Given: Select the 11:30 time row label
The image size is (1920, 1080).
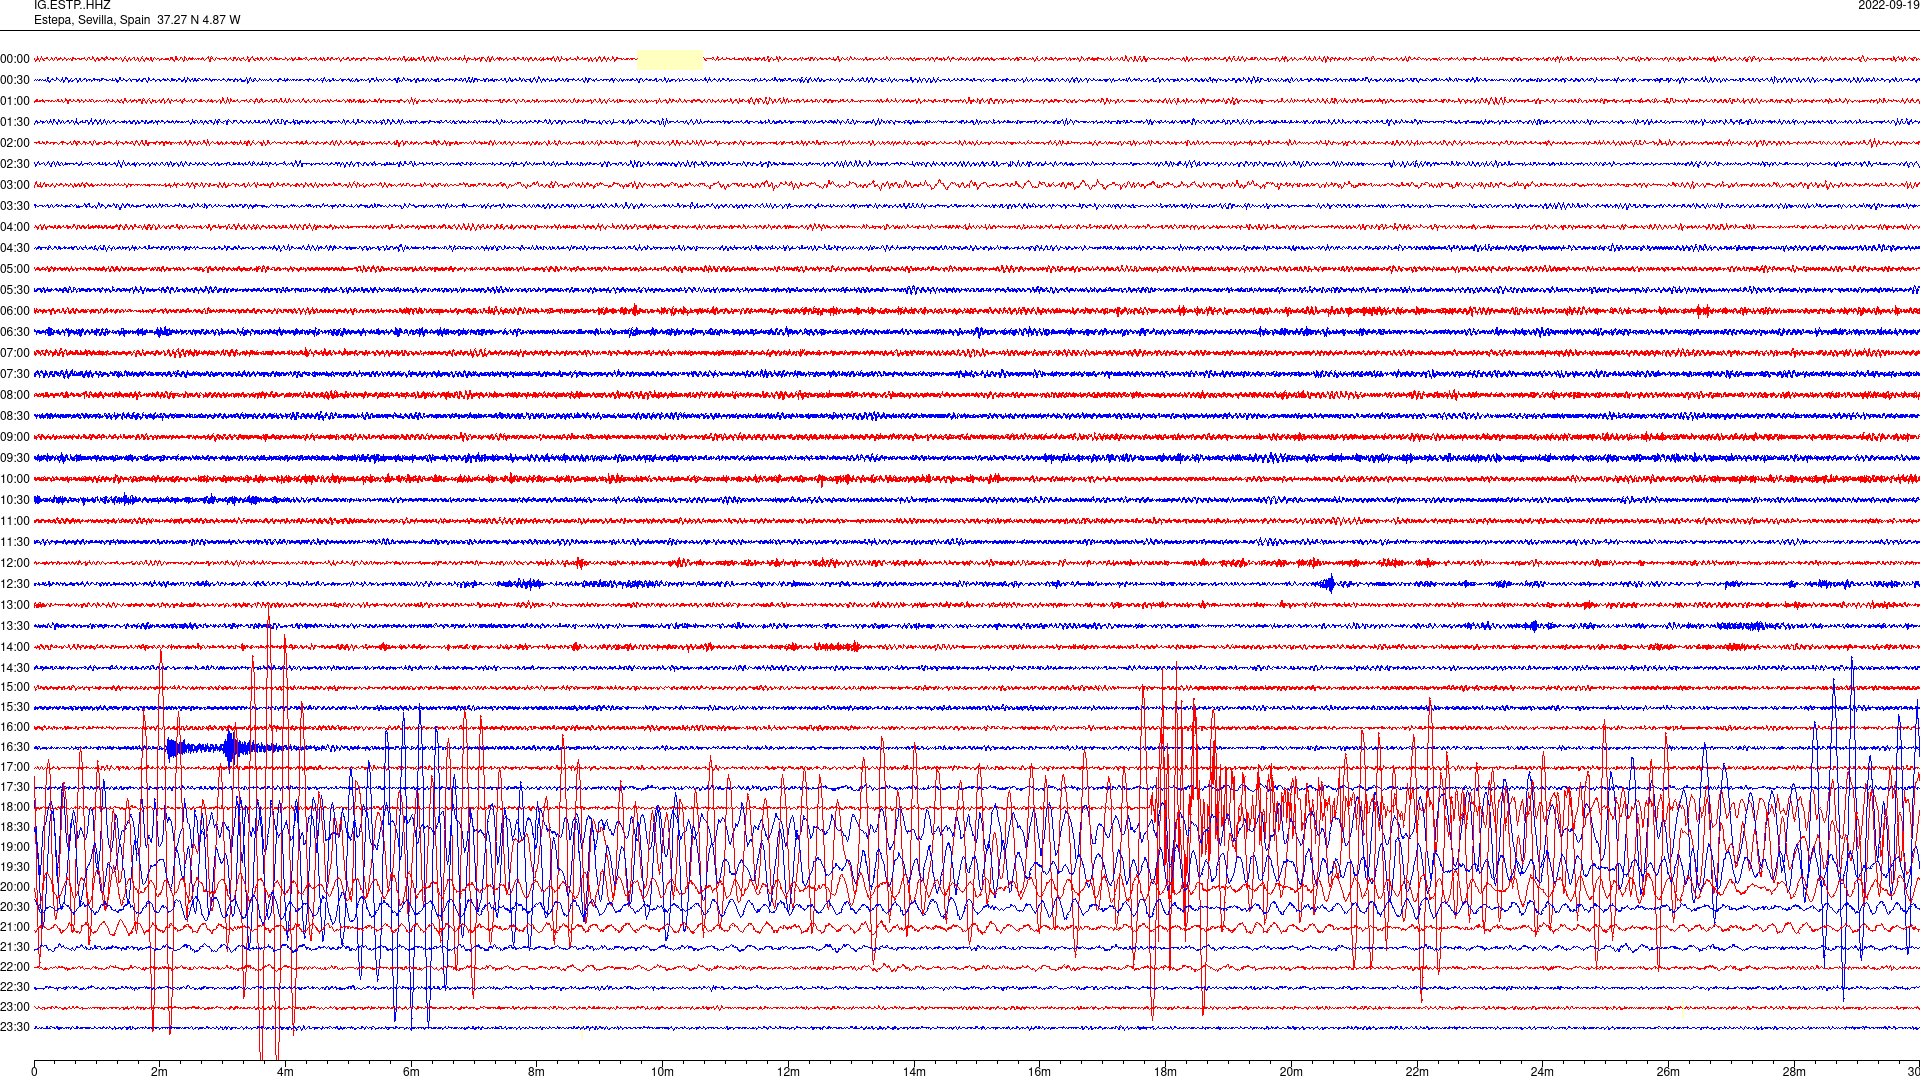Looking at the screenshot, I should [x=15, y=542].
